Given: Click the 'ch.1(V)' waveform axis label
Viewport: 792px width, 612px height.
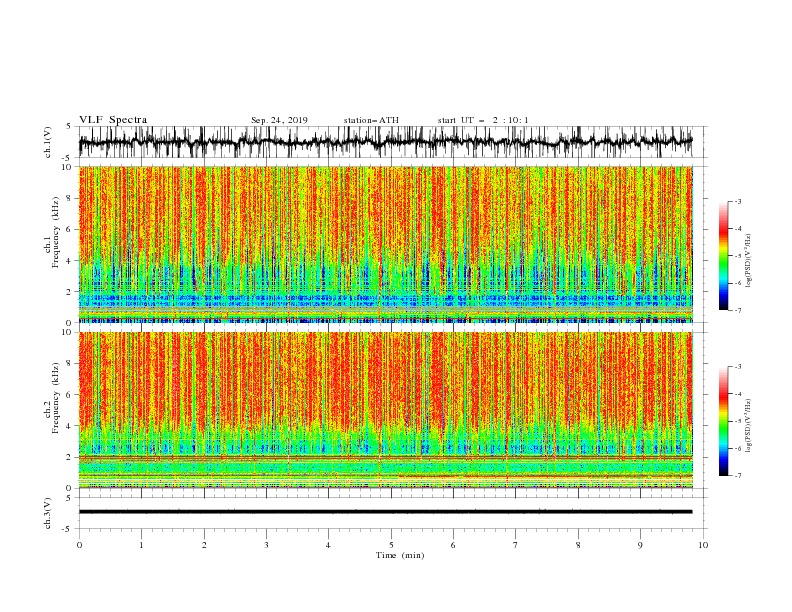Looking at the screenshot, I should point(48,142).
